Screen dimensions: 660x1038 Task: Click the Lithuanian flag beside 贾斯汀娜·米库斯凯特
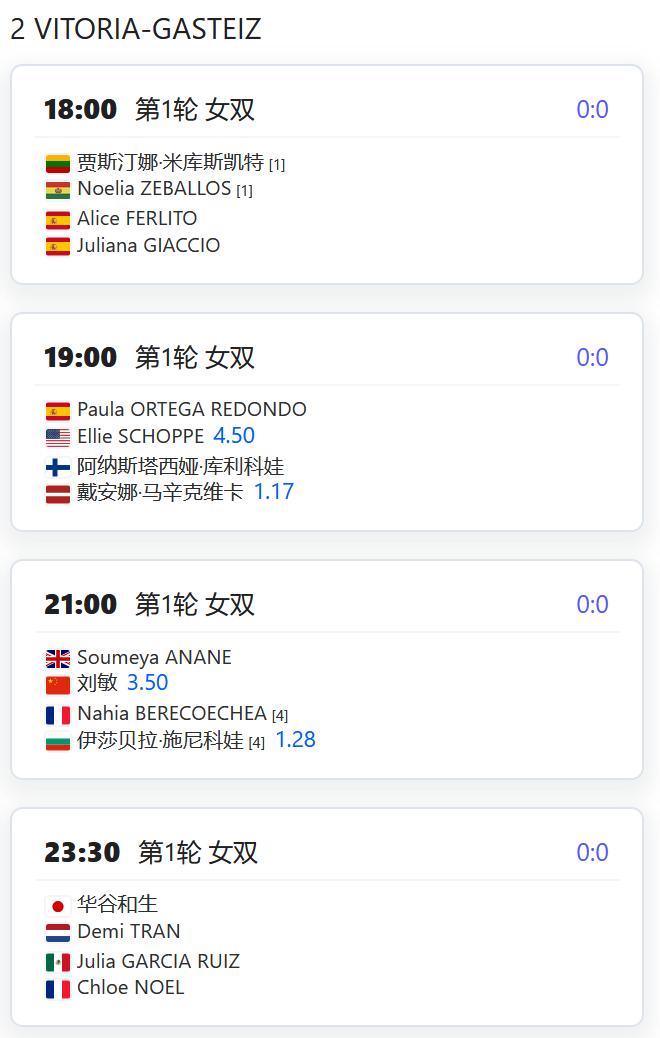click(58, 163)
